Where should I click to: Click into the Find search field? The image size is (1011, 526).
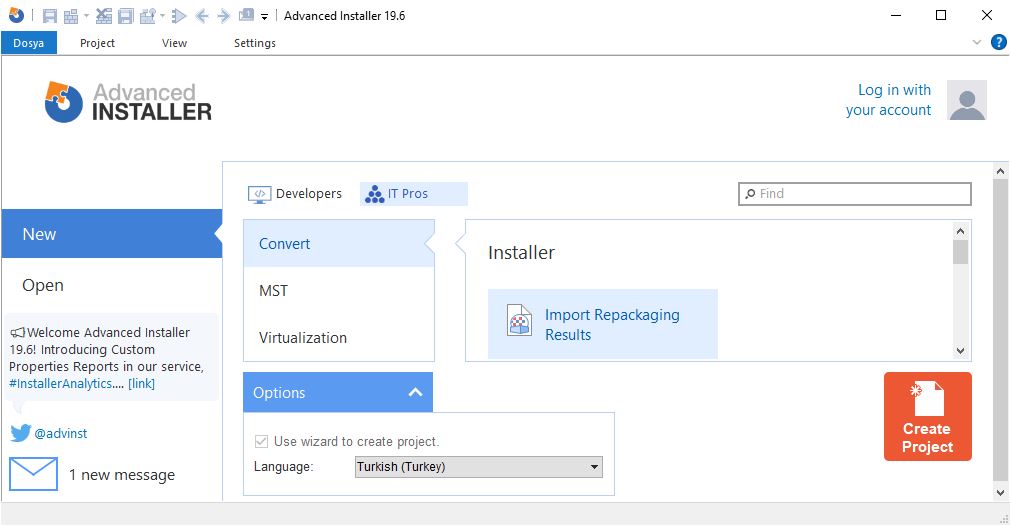click(x=854, y=193)
